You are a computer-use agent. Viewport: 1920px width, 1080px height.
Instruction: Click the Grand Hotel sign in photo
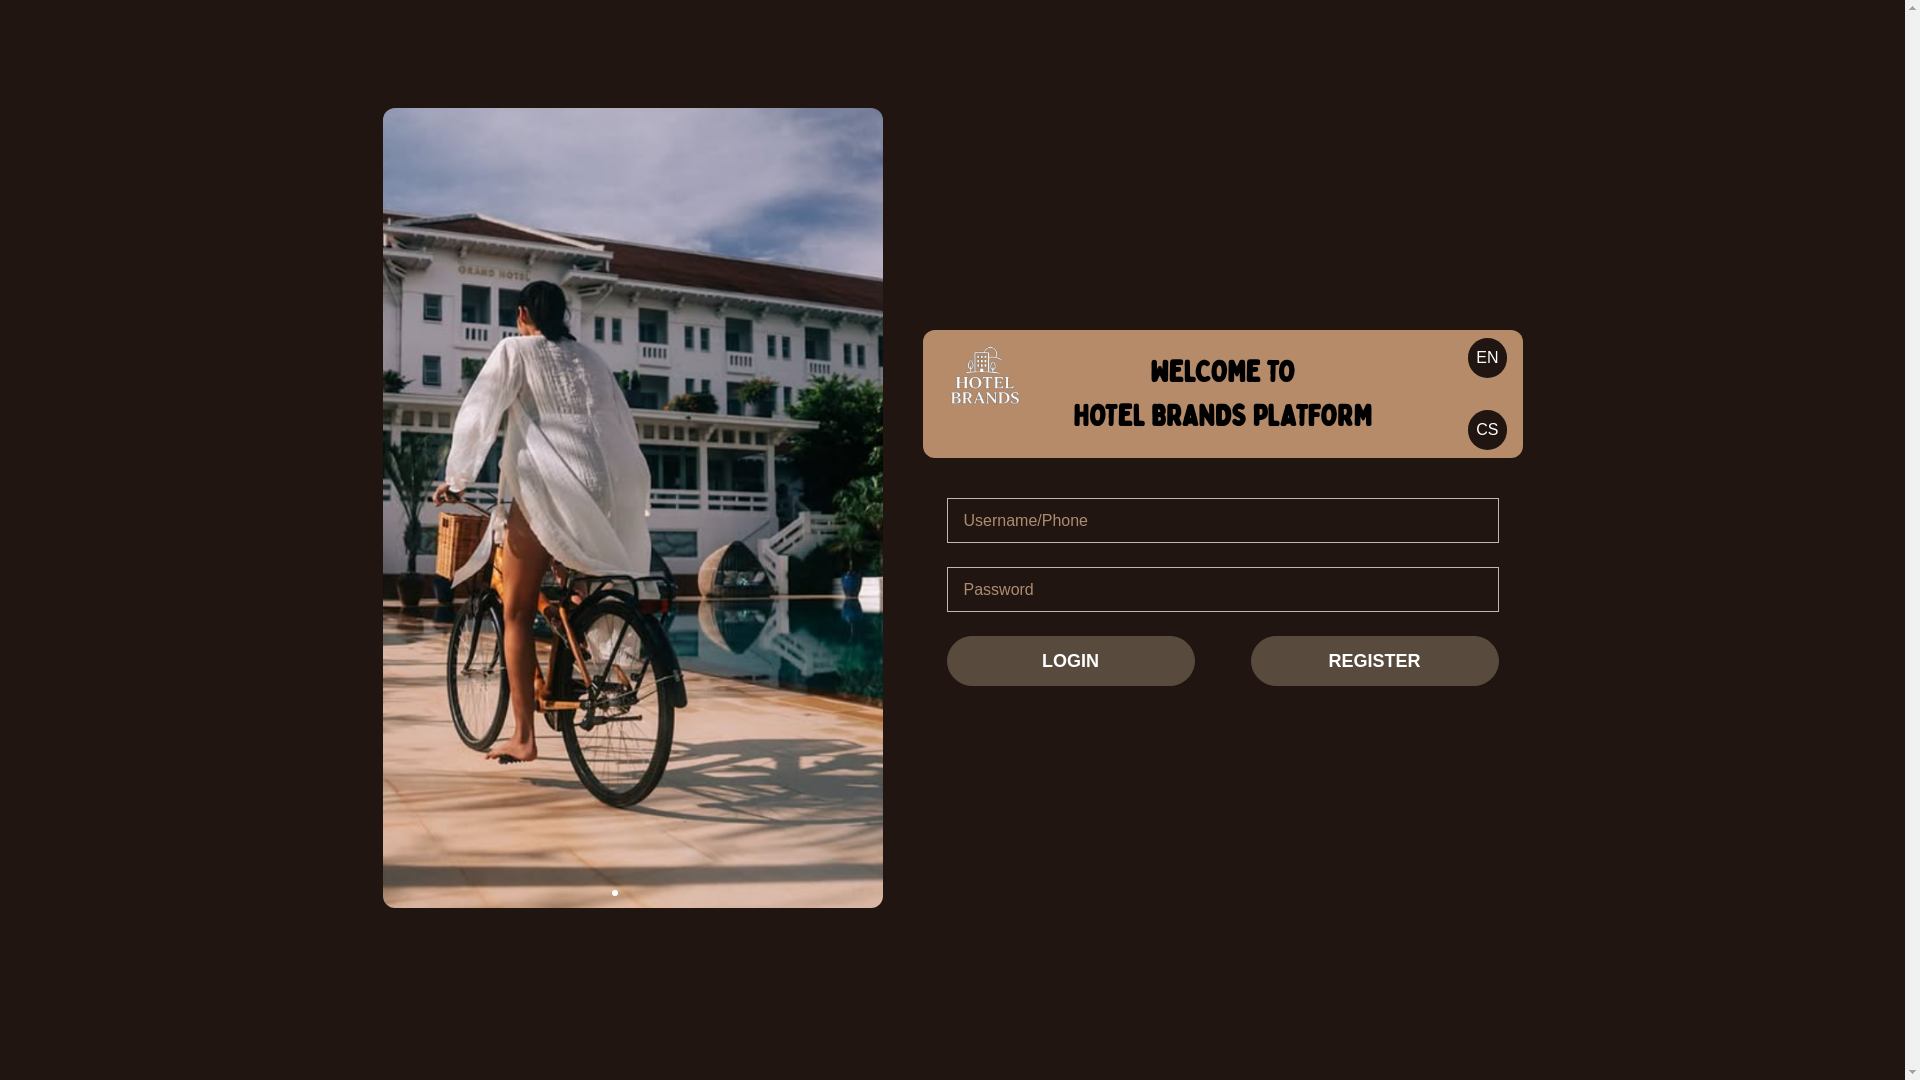[494, 272]
